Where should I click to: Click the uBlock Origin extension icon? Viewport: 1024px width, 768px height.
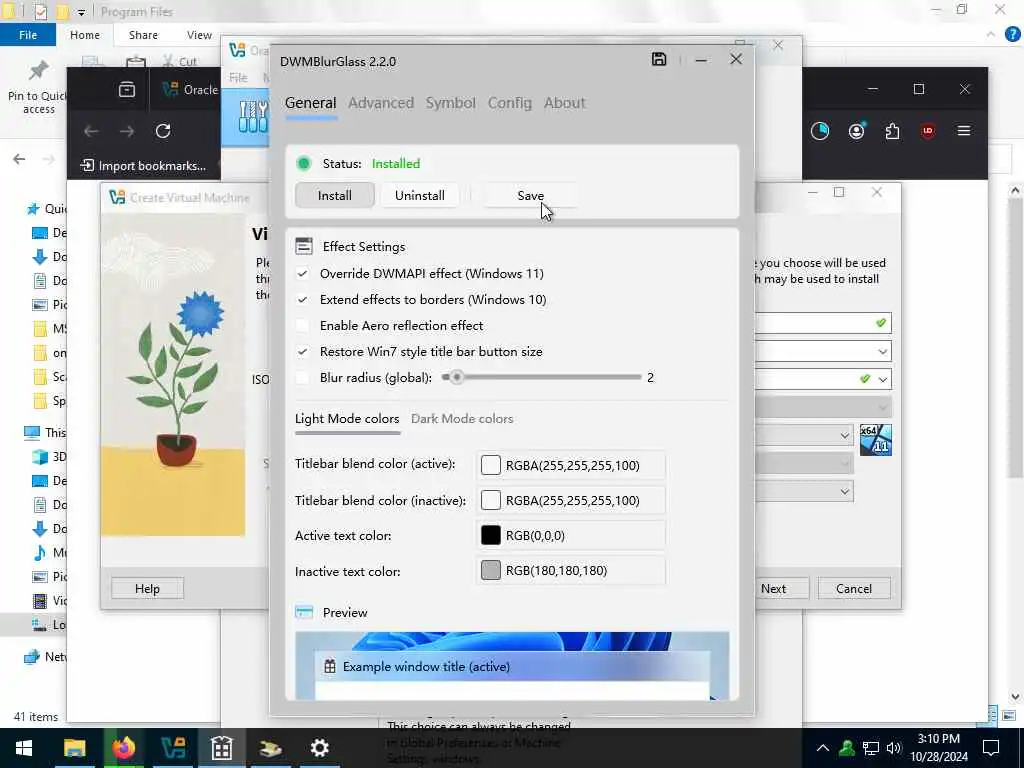[927, 131]
